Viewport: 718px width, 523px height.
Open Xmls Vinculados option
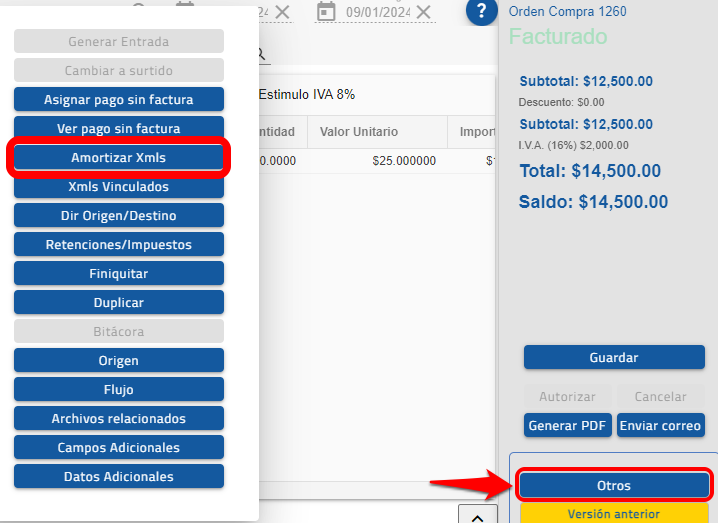click(119, 187)
